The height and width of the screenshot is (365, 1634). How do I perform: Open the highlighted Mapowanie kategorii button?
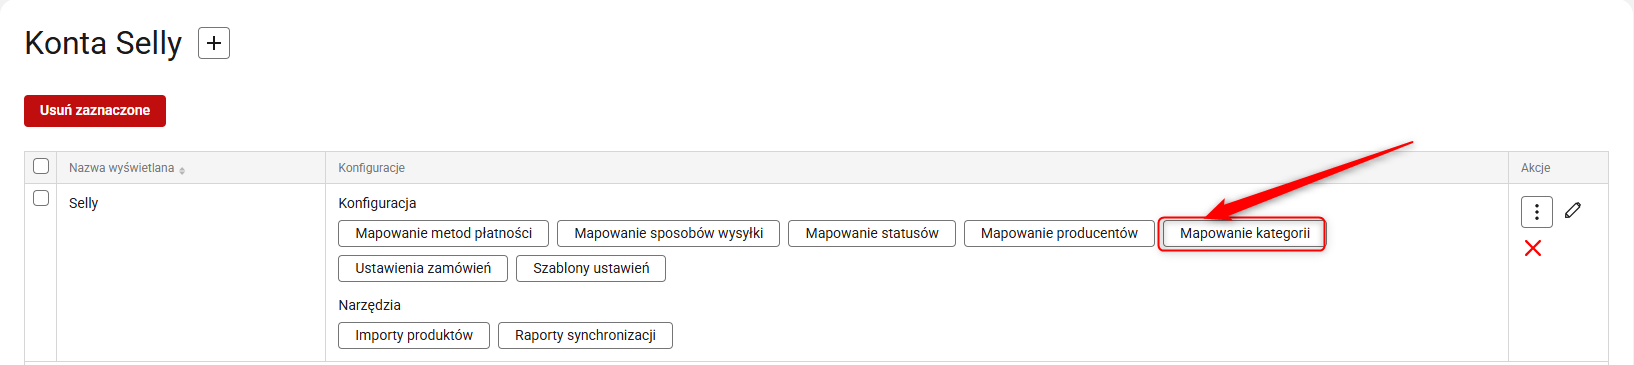coord(1244,233)
